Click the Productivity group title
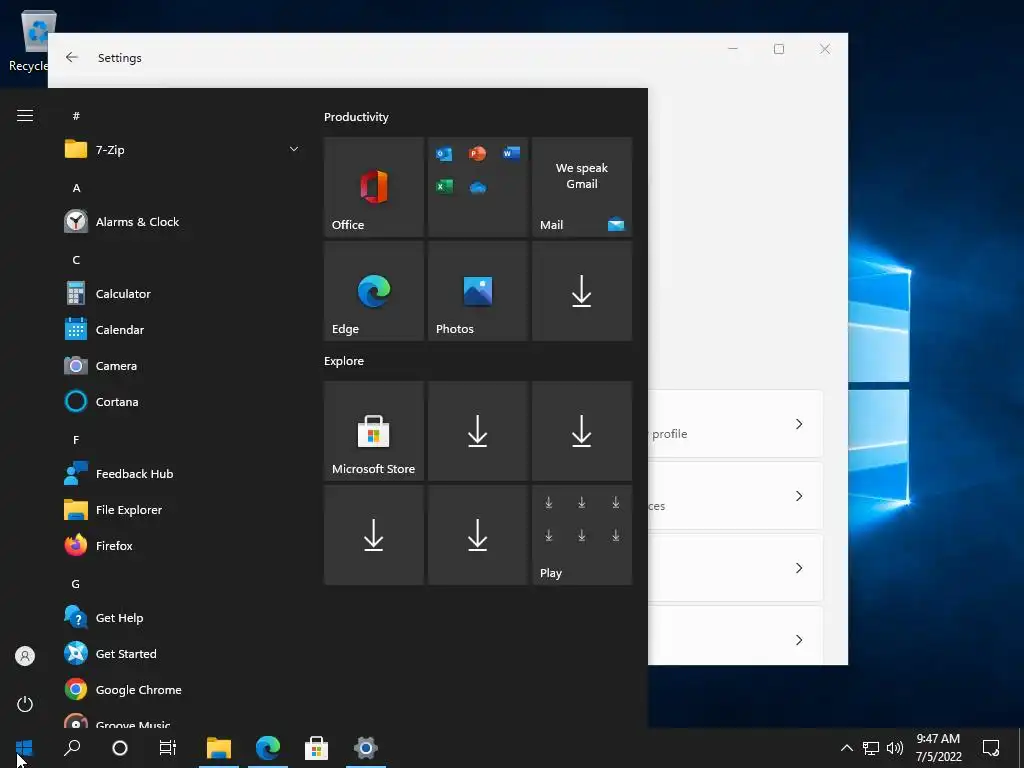This screenshot has width=1024, height=768. point(356,117)
